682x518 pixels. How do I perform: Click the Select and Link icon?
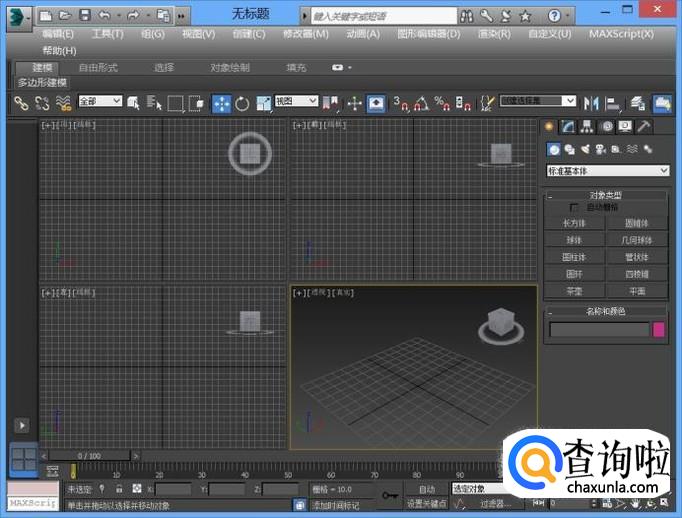(x=21, y=103)
